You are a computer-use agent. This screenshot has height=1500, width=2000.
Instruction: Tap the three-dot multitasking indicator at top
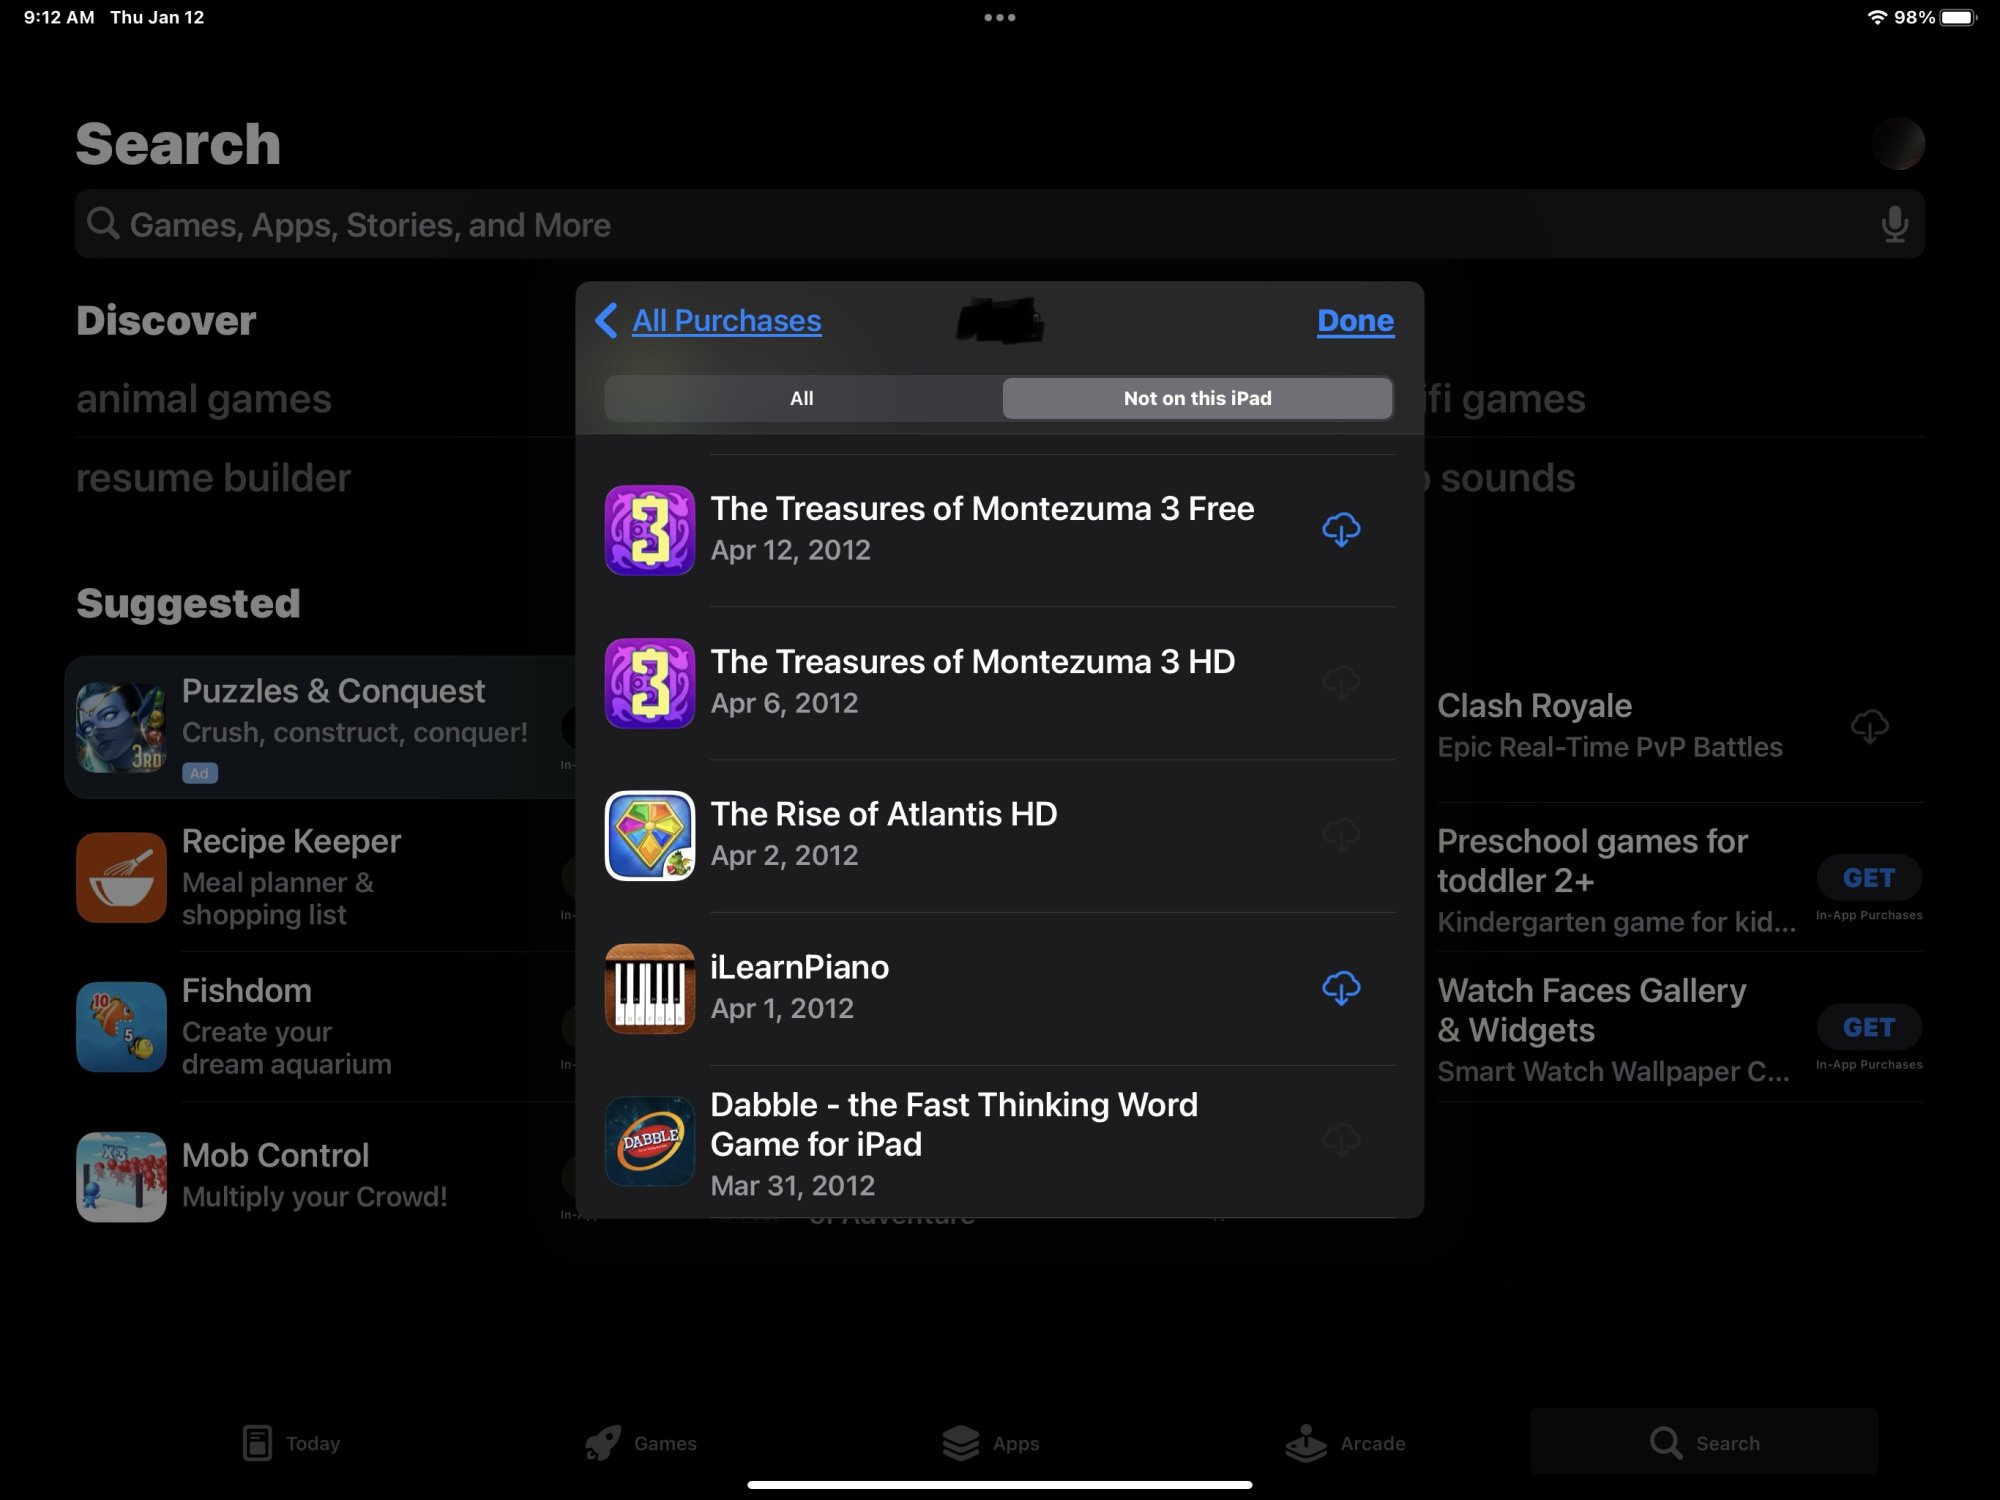point(1000,17)
